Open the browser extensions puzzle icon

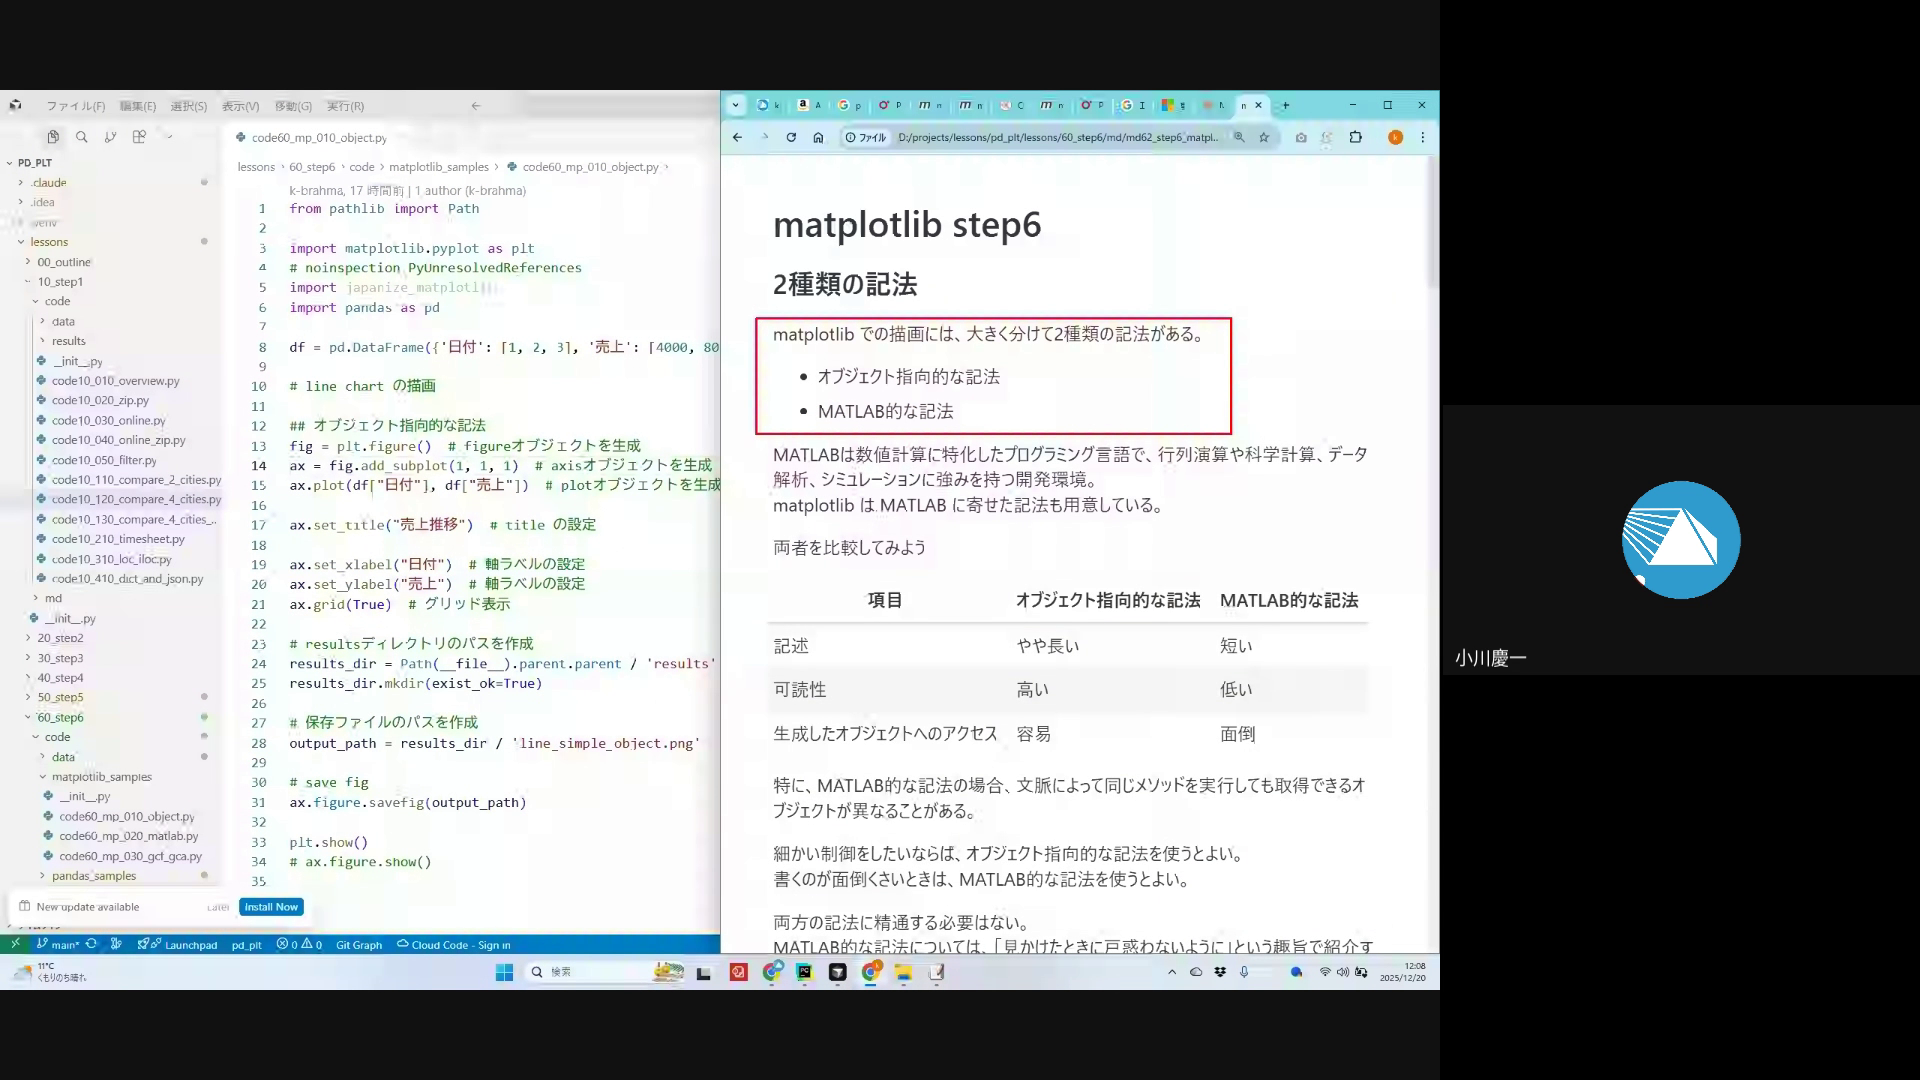tap(1356, 137)
